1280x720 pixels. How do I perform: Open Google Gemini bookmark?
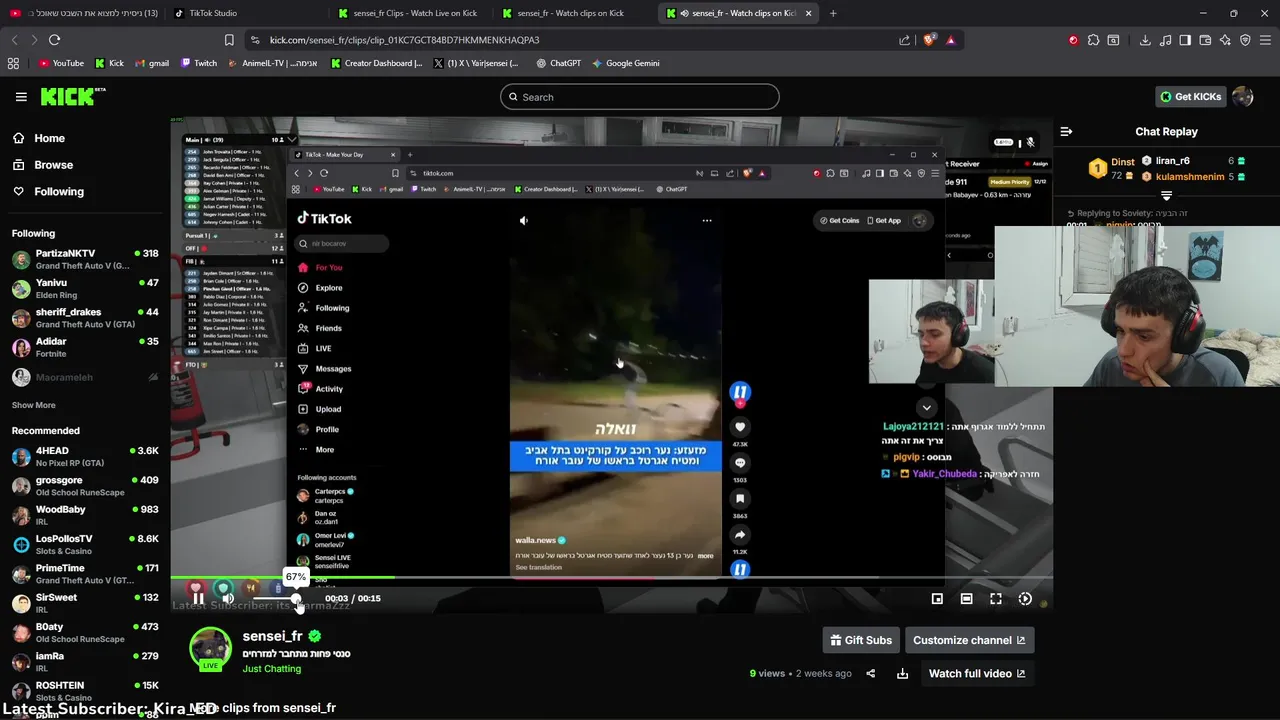coord(625,63)
